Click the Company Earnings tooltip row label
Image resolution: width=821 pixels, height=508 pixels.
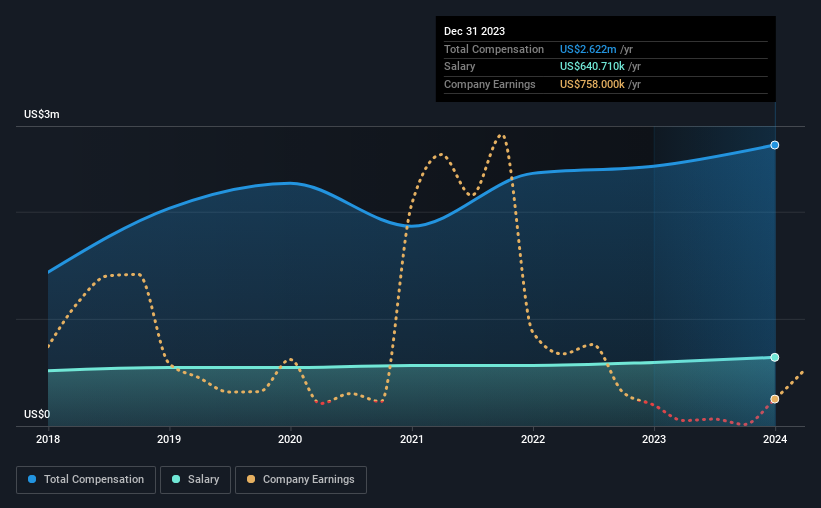(x=490, y=84)
